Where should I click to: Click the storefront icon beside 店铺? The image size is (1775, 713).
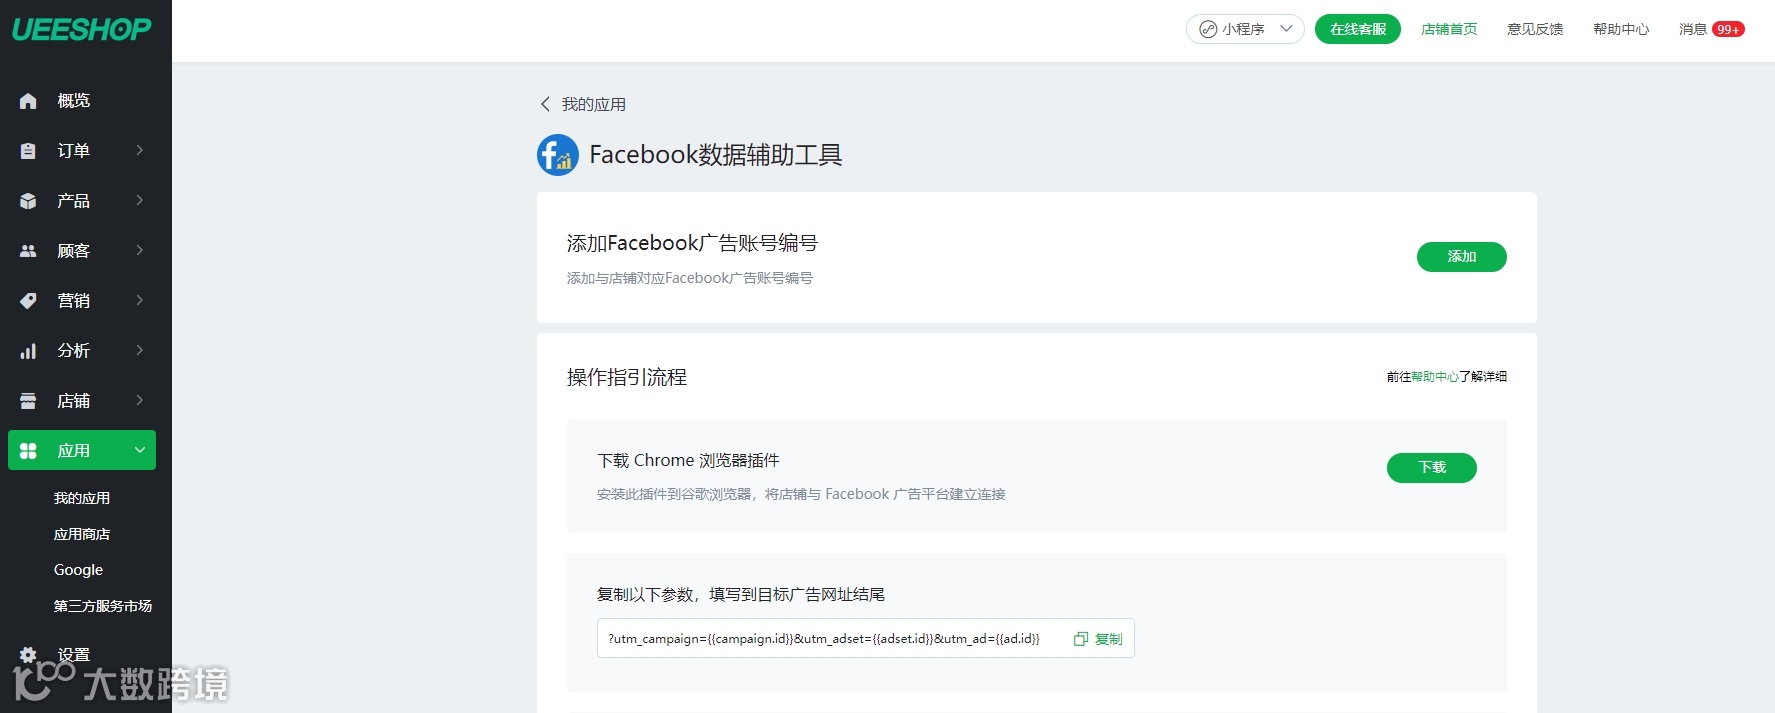coord(28,401)
